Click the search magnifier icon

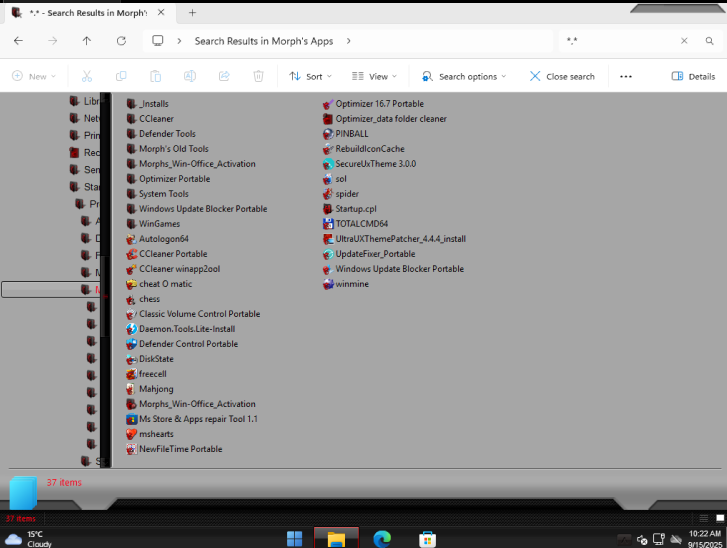709,41
